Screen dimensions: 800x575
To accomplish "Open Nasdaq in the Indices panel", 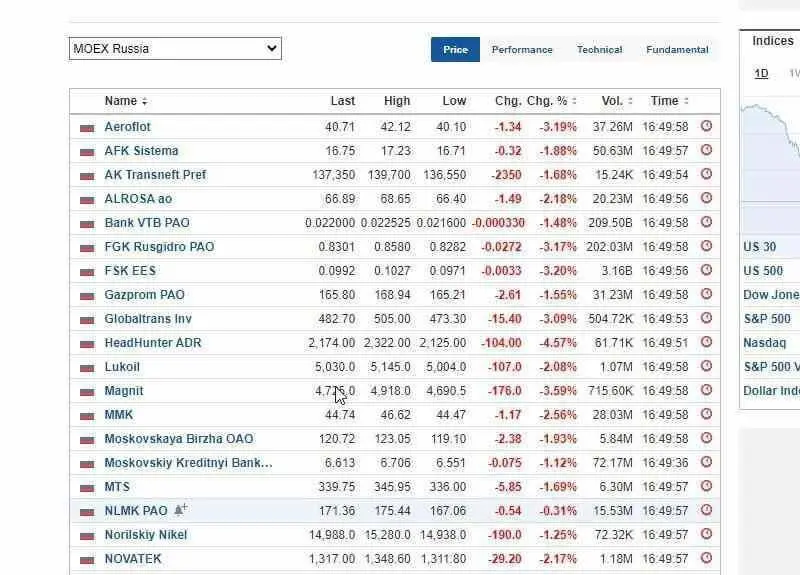I will point(764,342).
